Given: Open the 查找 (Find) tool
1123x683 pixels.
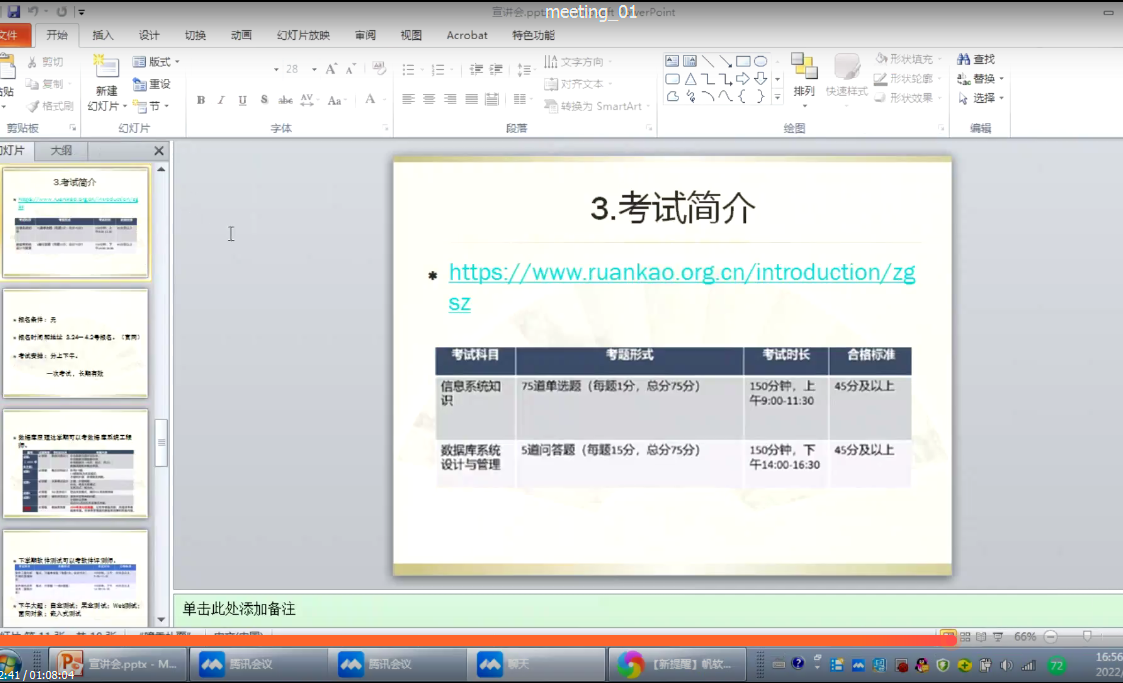Looking at the screenshot, I should click(976, 60).
